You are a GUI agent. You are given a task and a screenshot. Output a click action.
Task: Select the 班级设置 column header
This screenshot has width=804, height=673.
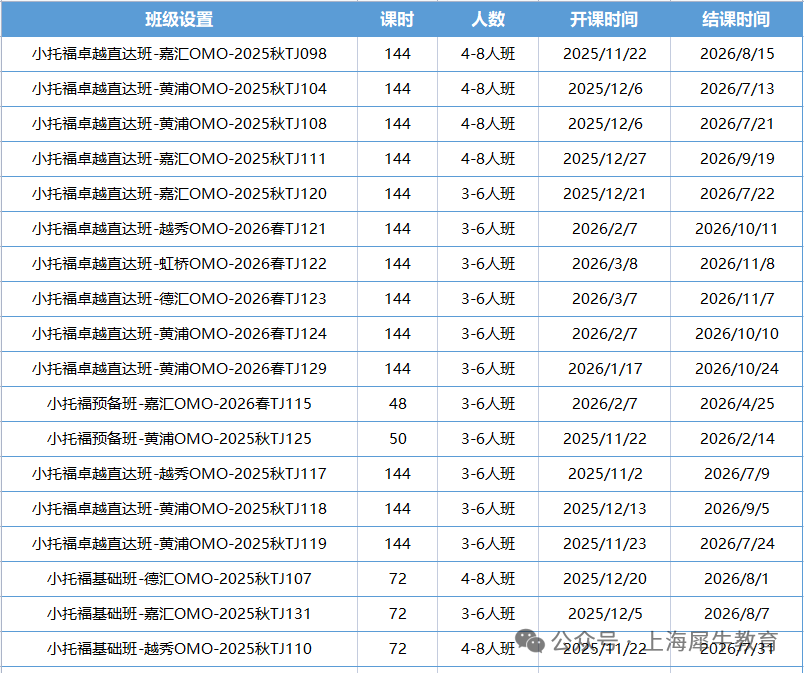179,19
